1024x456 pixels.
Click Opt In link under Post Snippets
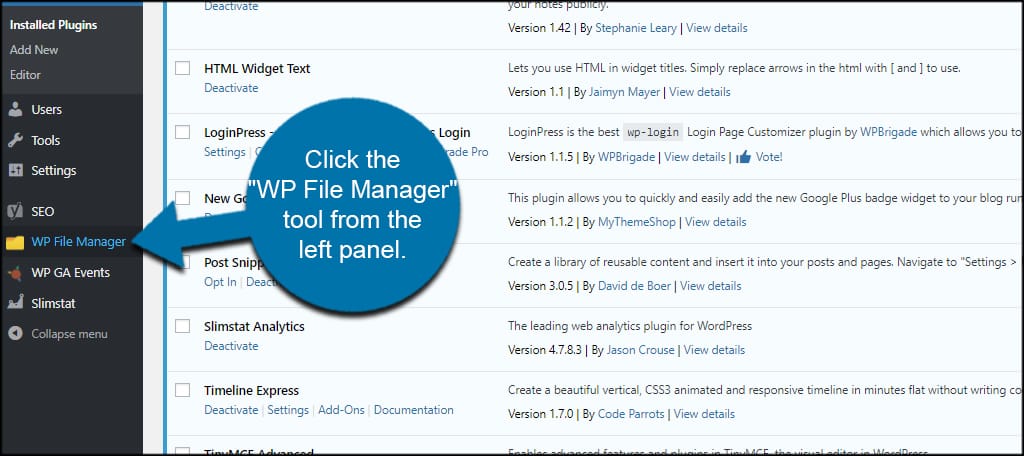click(x=221, y=282)
